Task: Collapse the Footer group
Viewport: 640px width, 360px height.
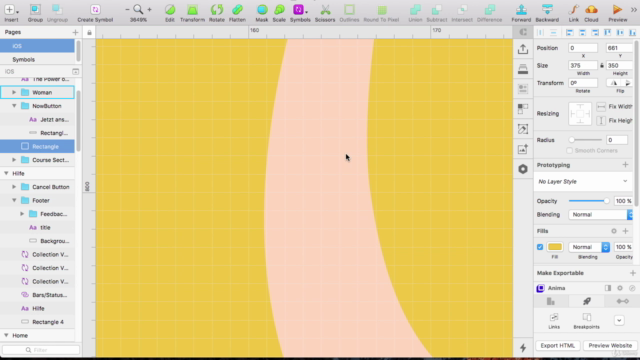Action: (14, 200)
